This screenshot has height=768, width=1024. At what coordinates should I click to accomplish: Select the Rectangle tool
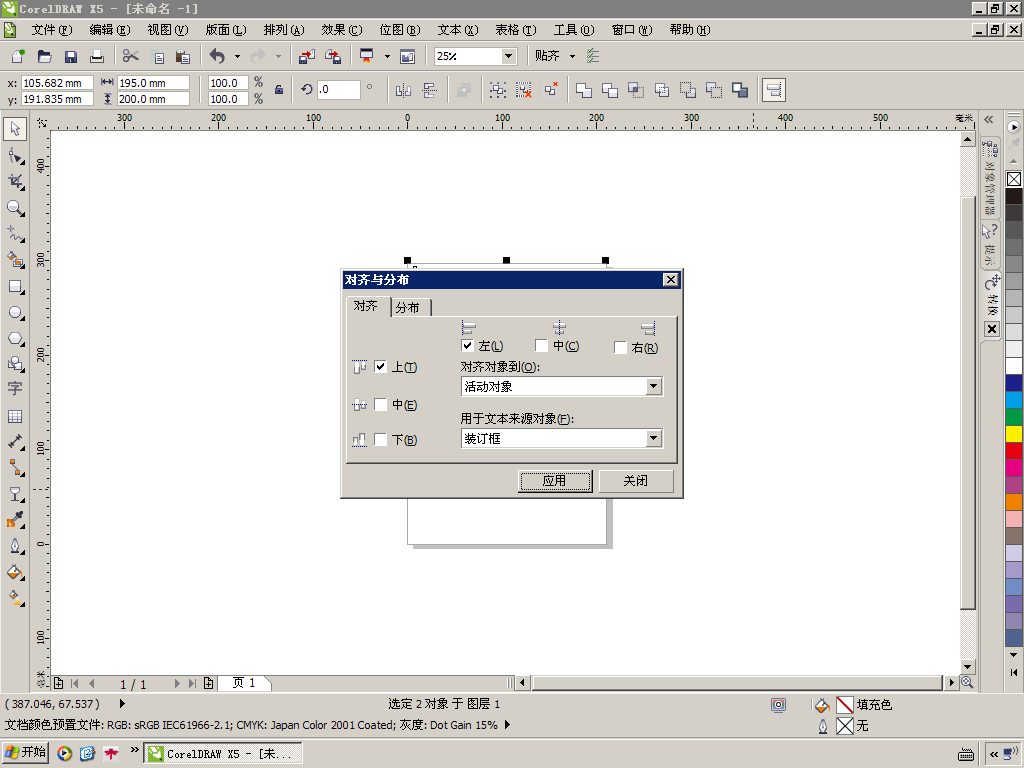[x=15, y=287]
